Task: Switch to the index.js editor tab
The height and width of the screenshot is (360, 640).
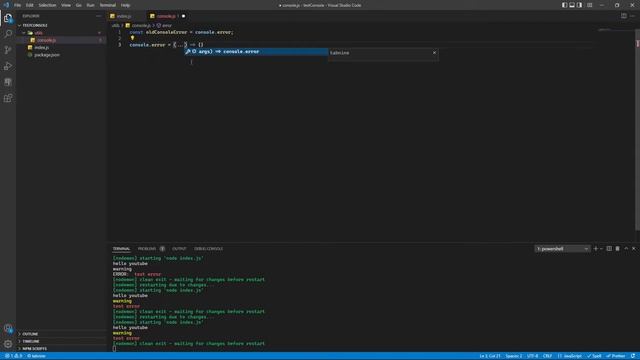Action: 124,16
